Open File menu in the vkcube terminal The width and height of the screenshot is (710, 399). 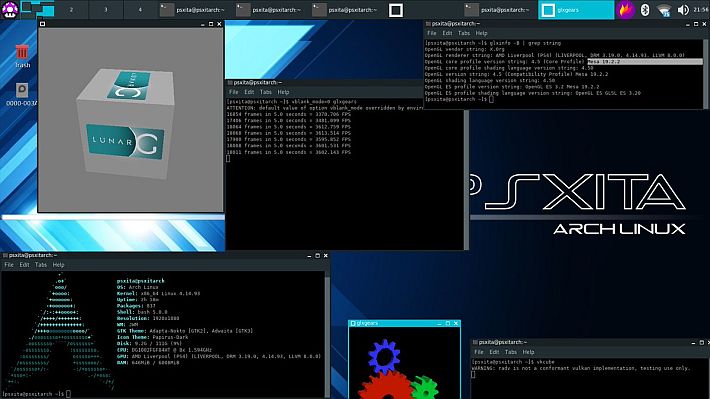coord(479,352)
